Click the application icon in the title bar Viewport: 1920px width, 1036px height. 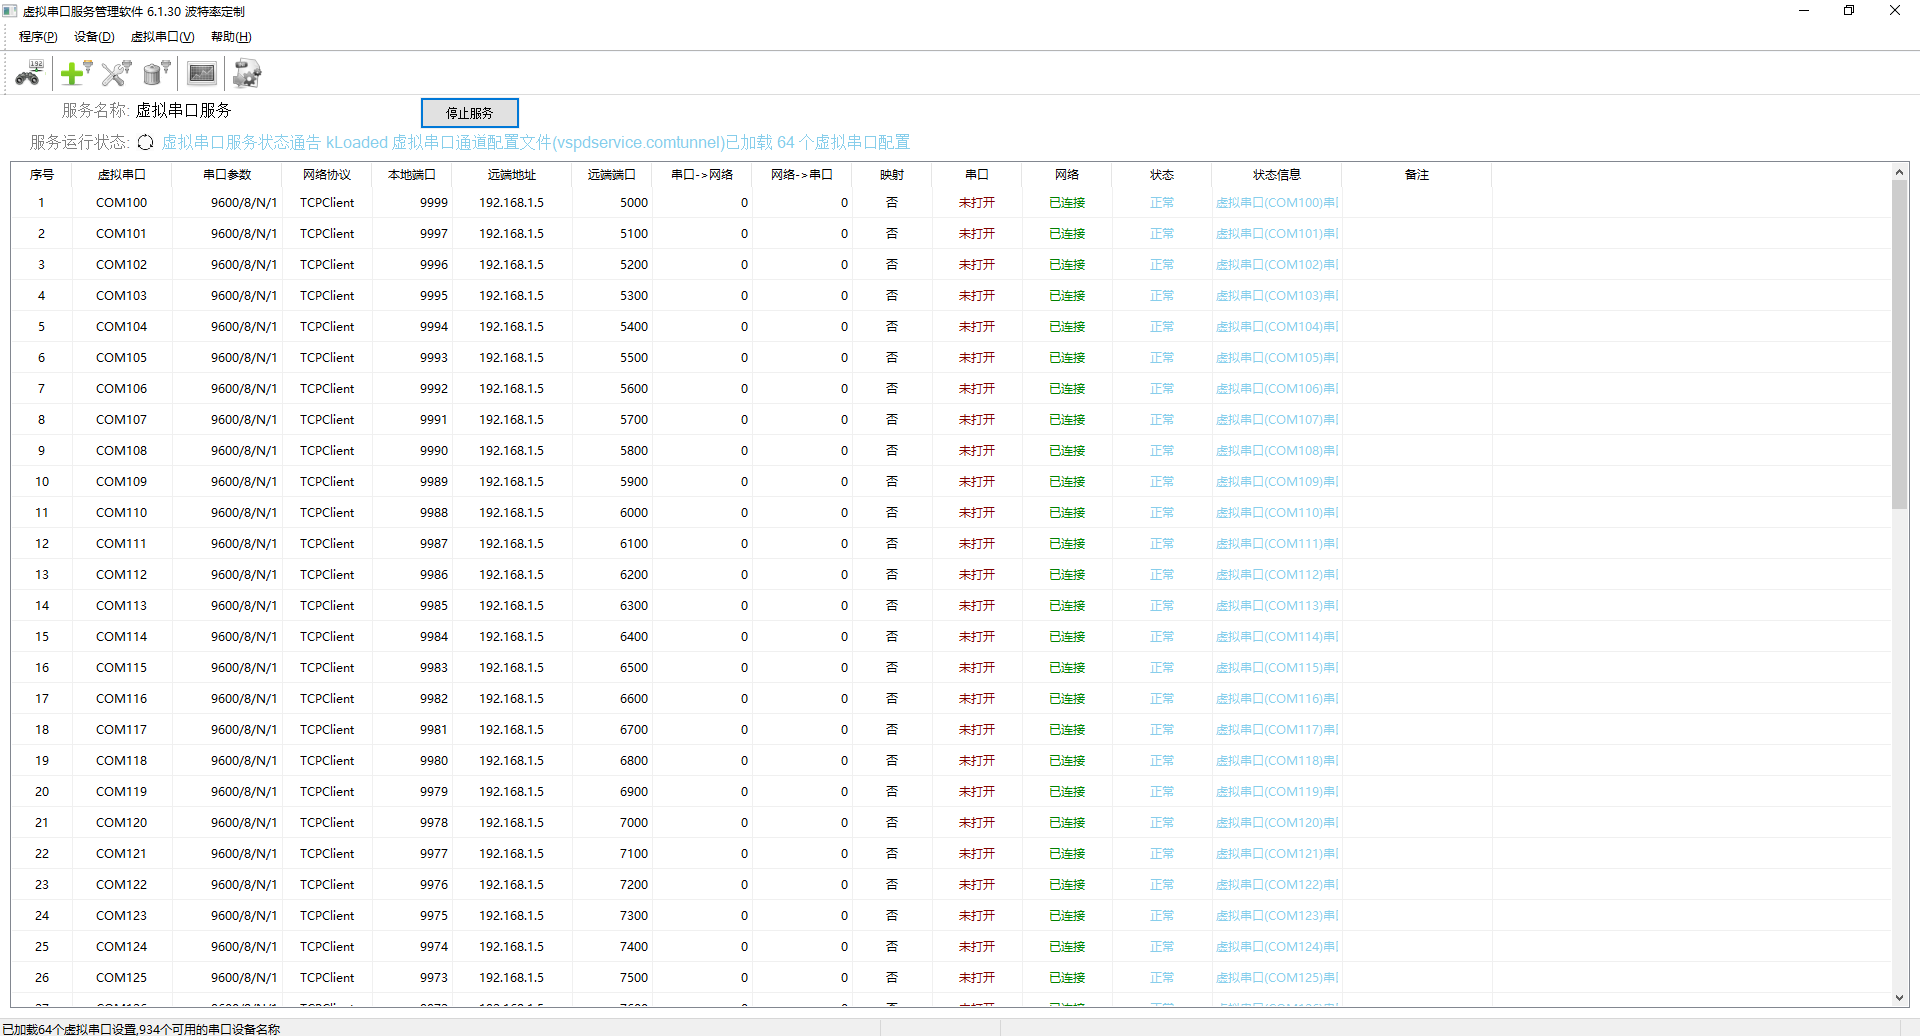10,11
